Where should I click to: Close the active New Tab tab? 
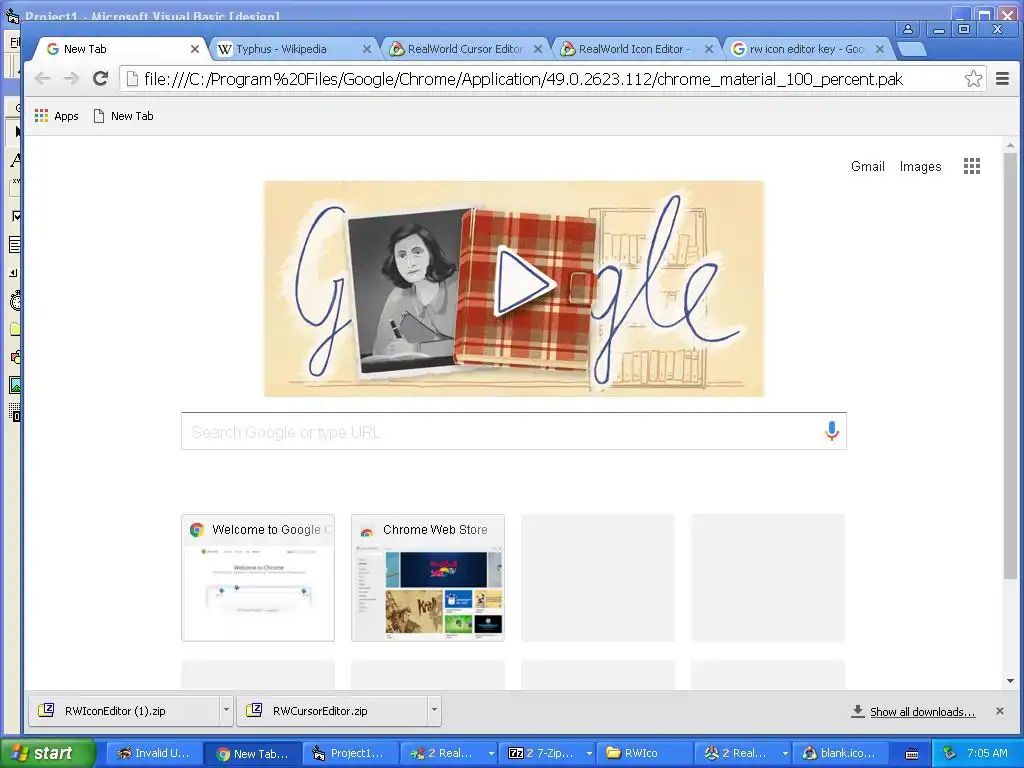pos(195,49)
